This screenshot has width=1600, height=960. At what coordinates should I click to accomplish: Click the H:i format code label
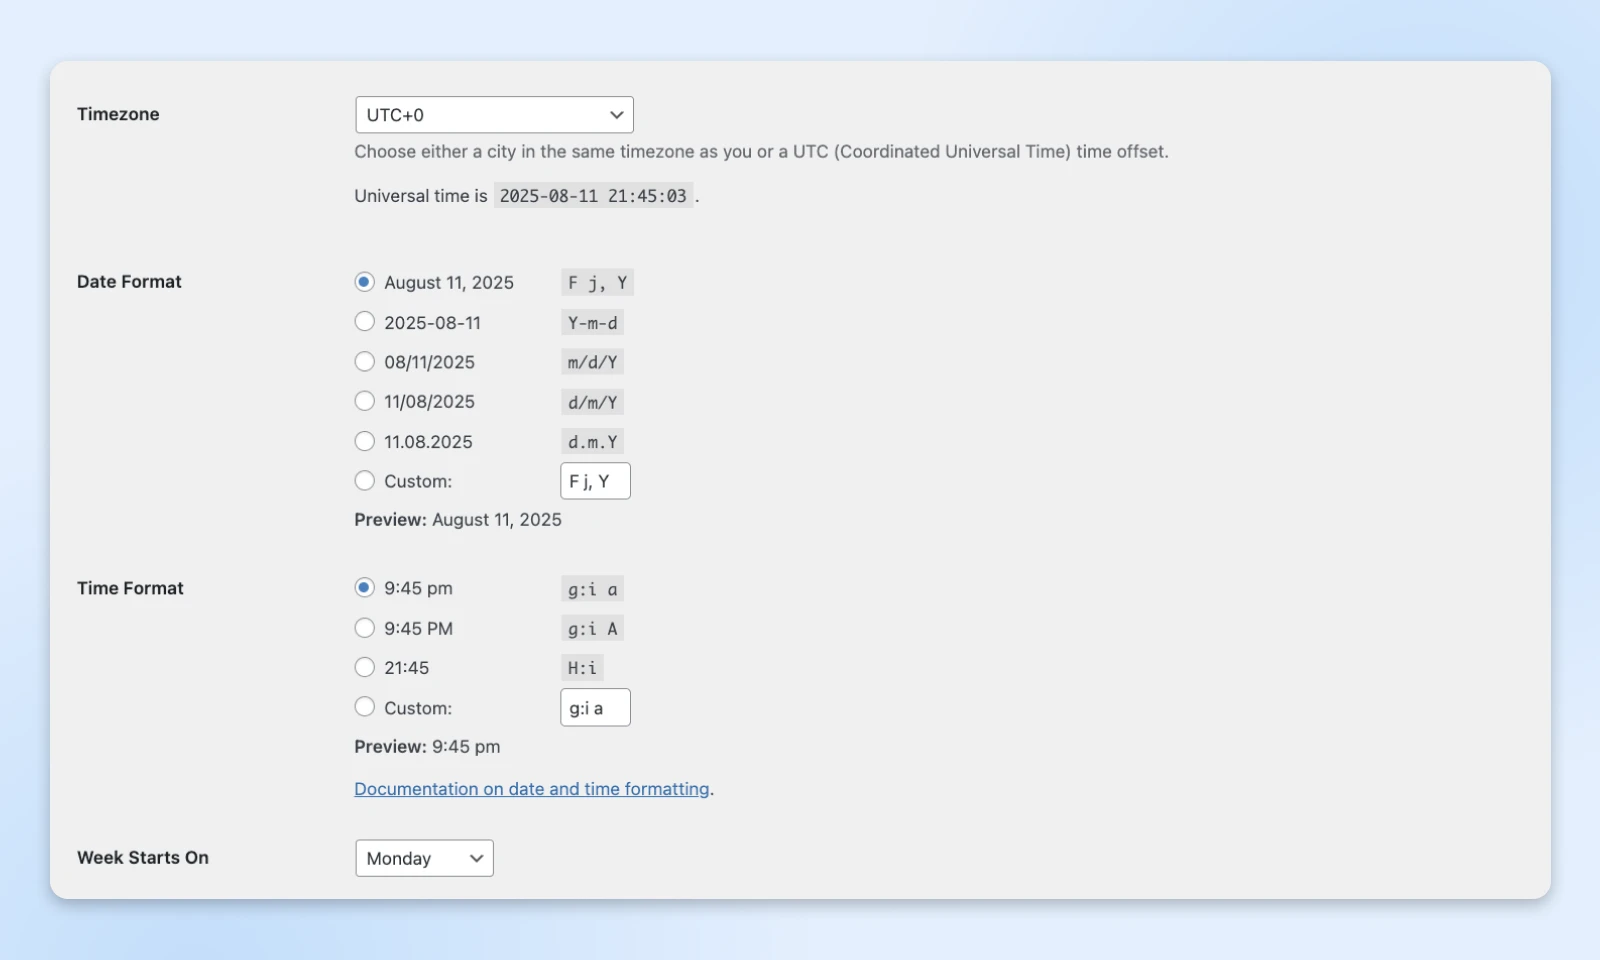pyautogui.click(x=582, y=668)
